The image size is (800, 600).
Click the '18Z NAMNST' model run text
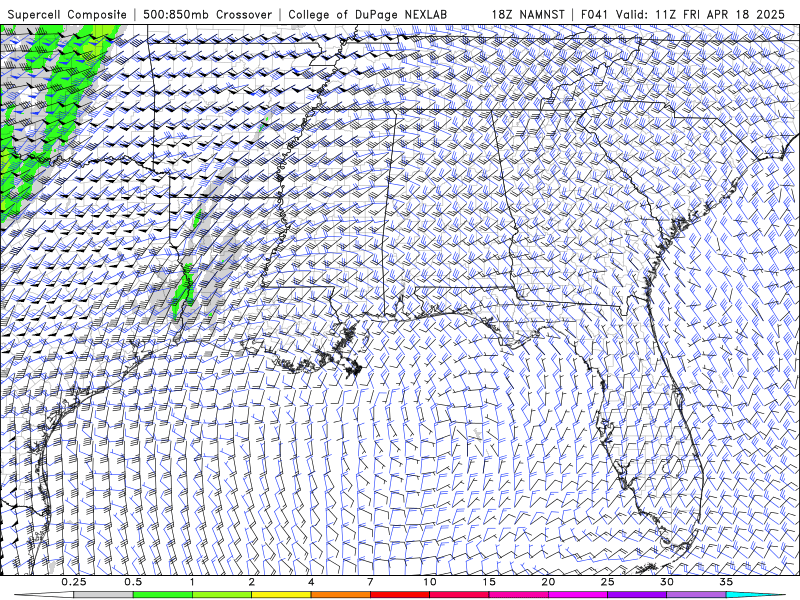528,15
